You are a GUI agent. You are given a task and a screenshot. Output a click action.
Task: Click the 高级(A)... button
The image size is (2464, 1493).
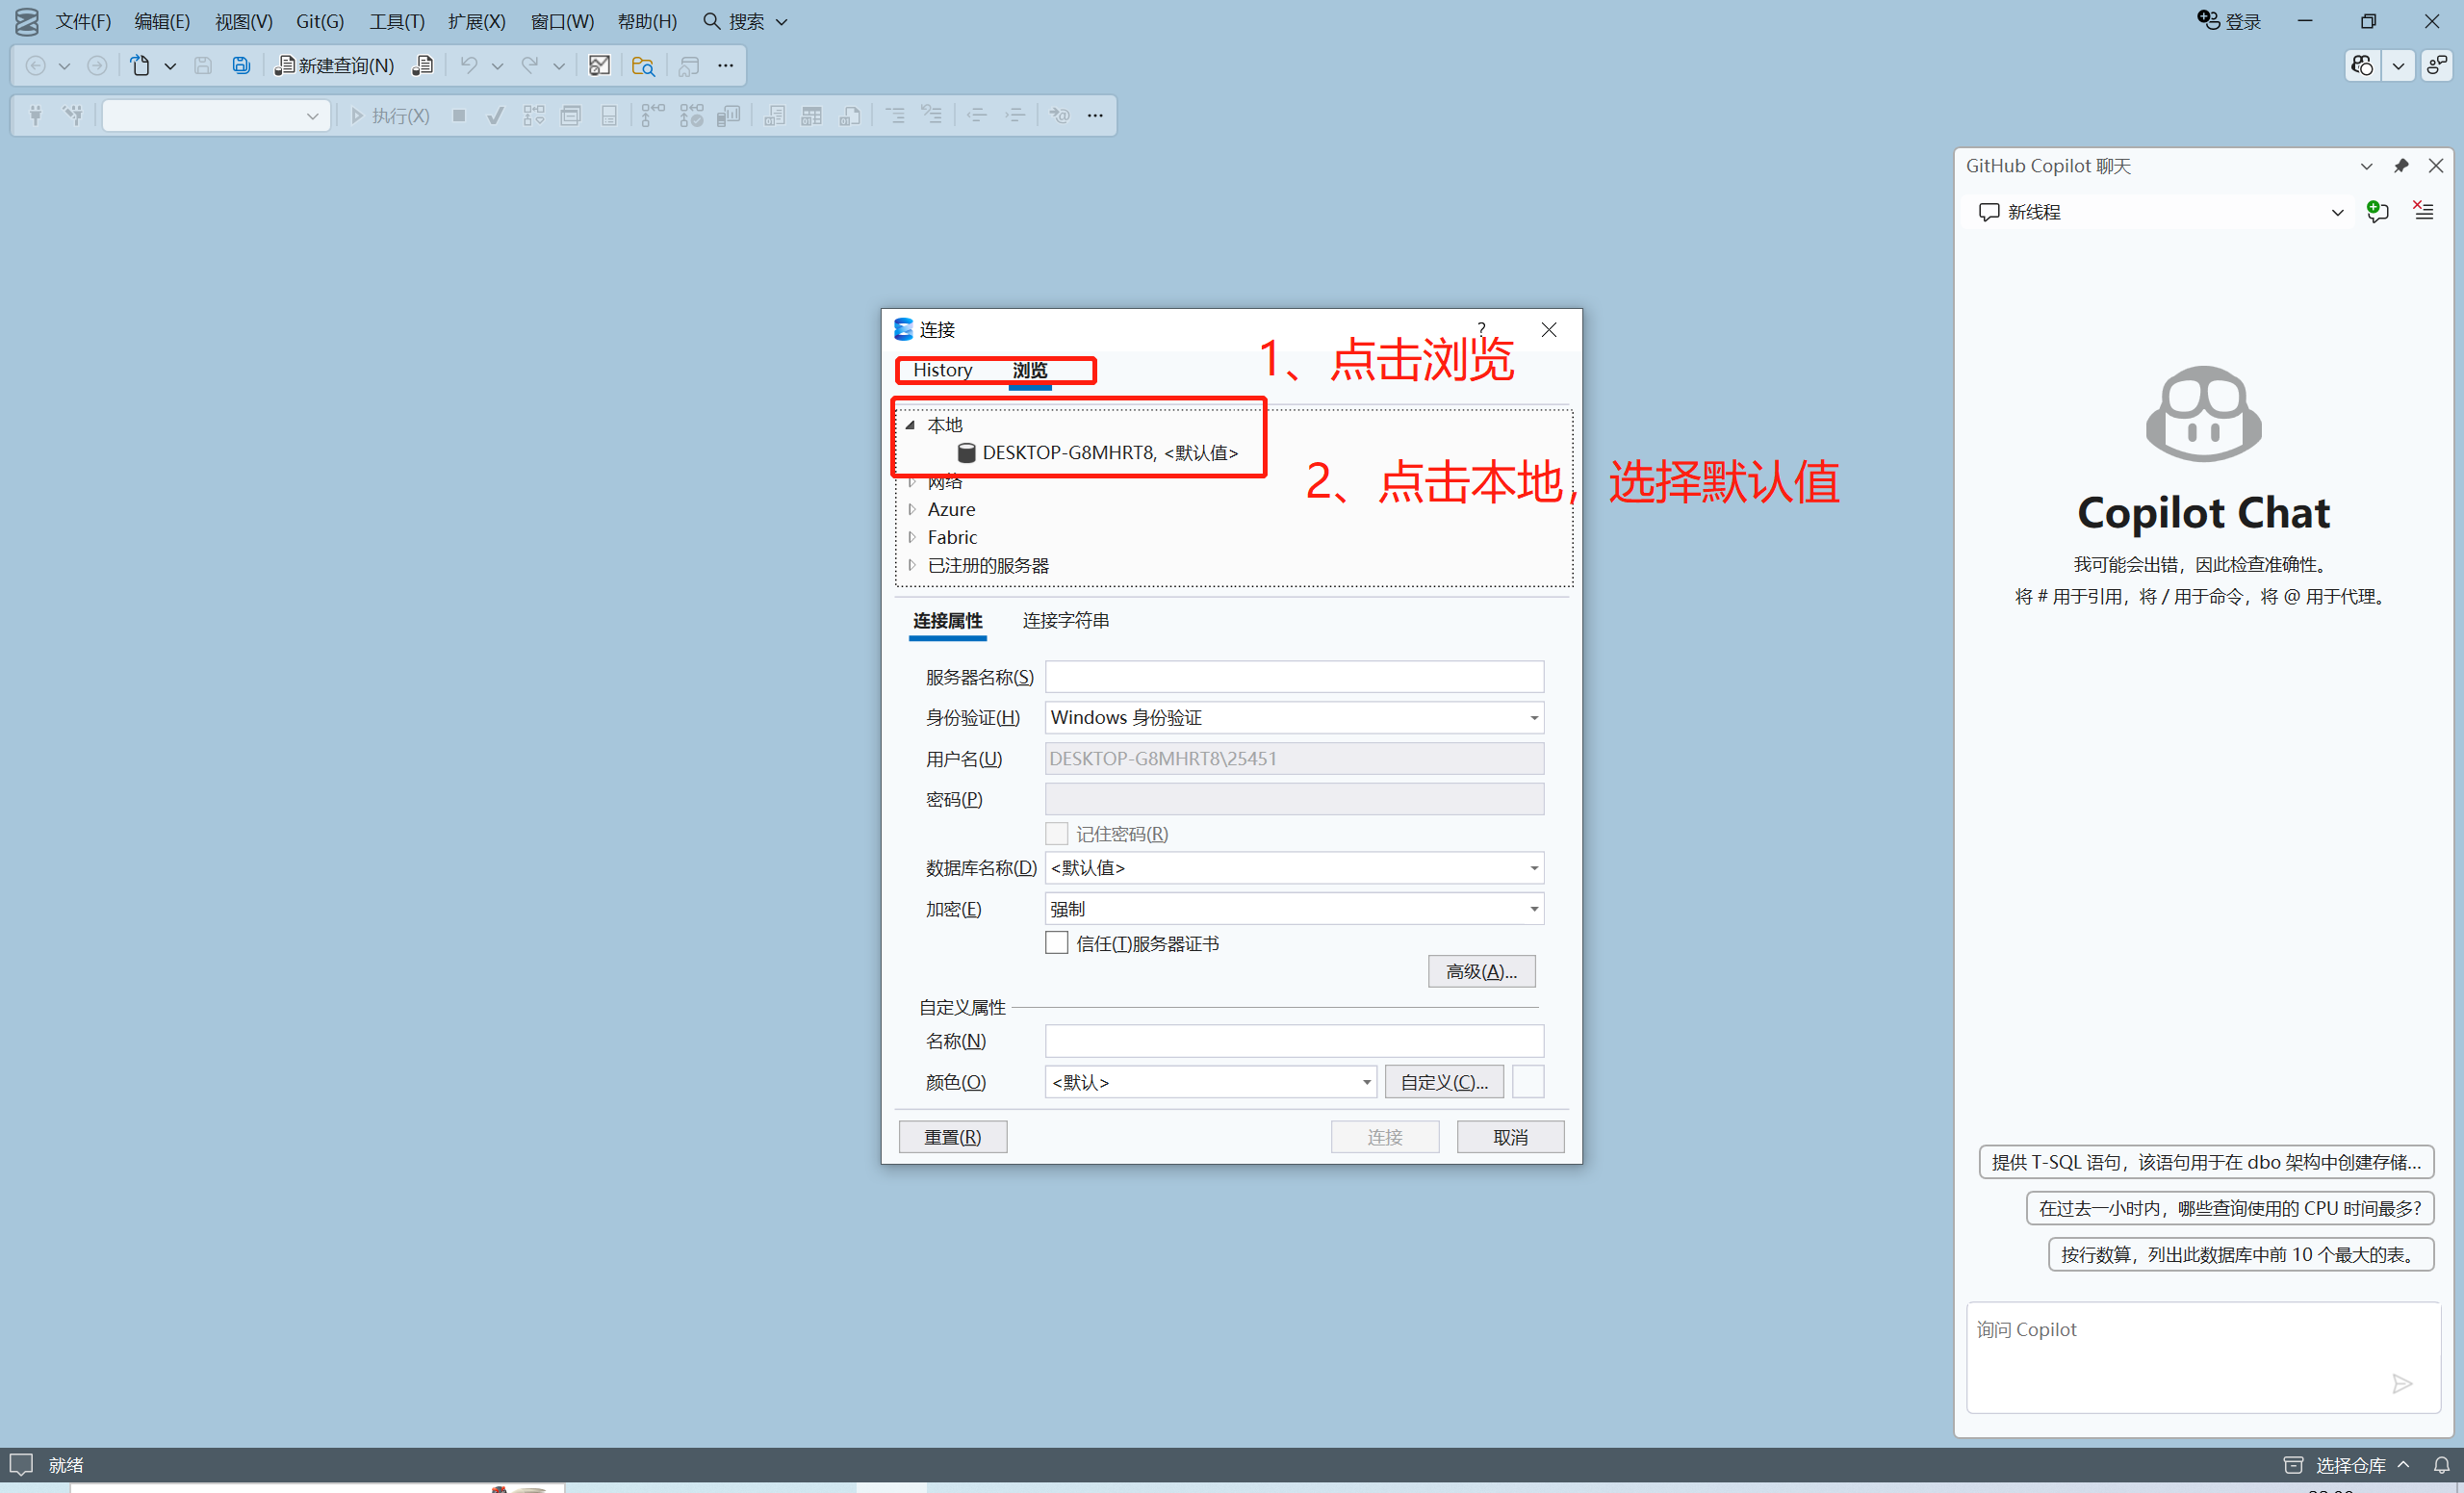click(x=1481, y=971)
